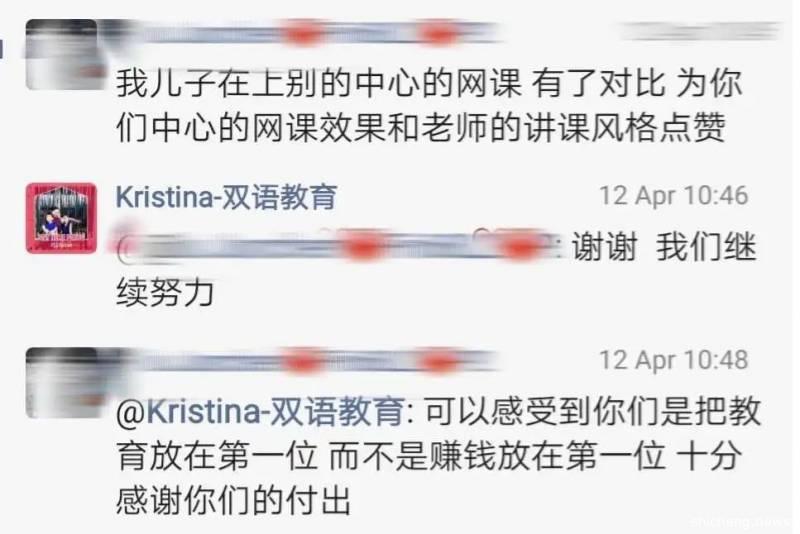Viewport: 800px width, 534px height.
Task: Select the 12 Apr 10:48 timestamp
Action: [x=673, y=360]
